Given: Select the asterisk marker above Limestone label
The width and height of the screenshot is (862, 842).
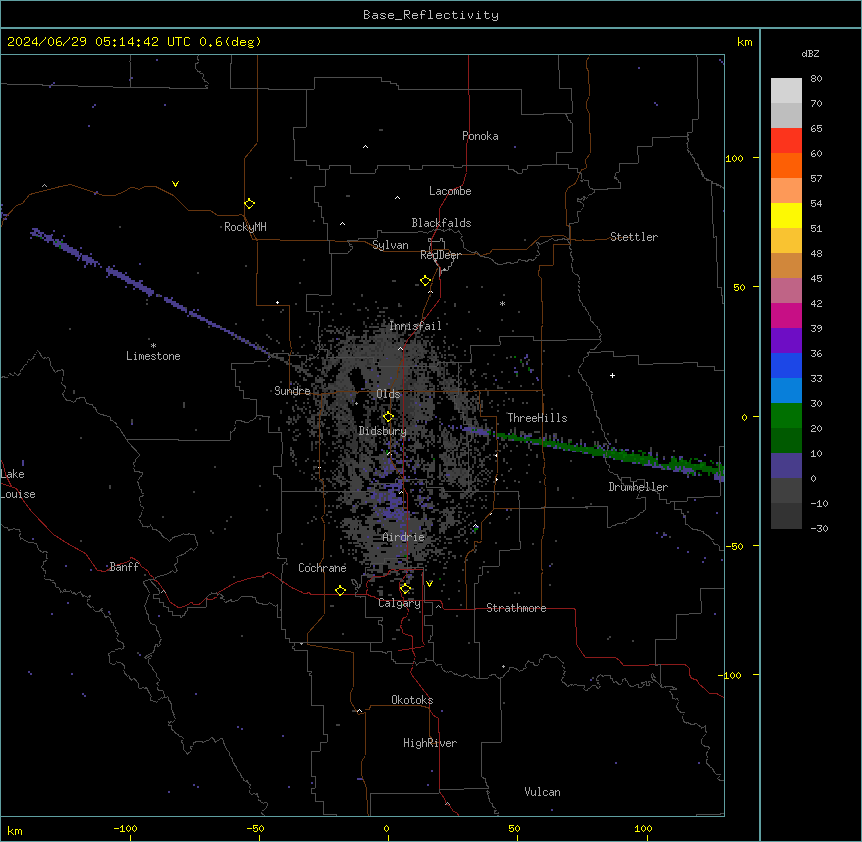Looking at the screenshot, I should click(x=153, y=346).
